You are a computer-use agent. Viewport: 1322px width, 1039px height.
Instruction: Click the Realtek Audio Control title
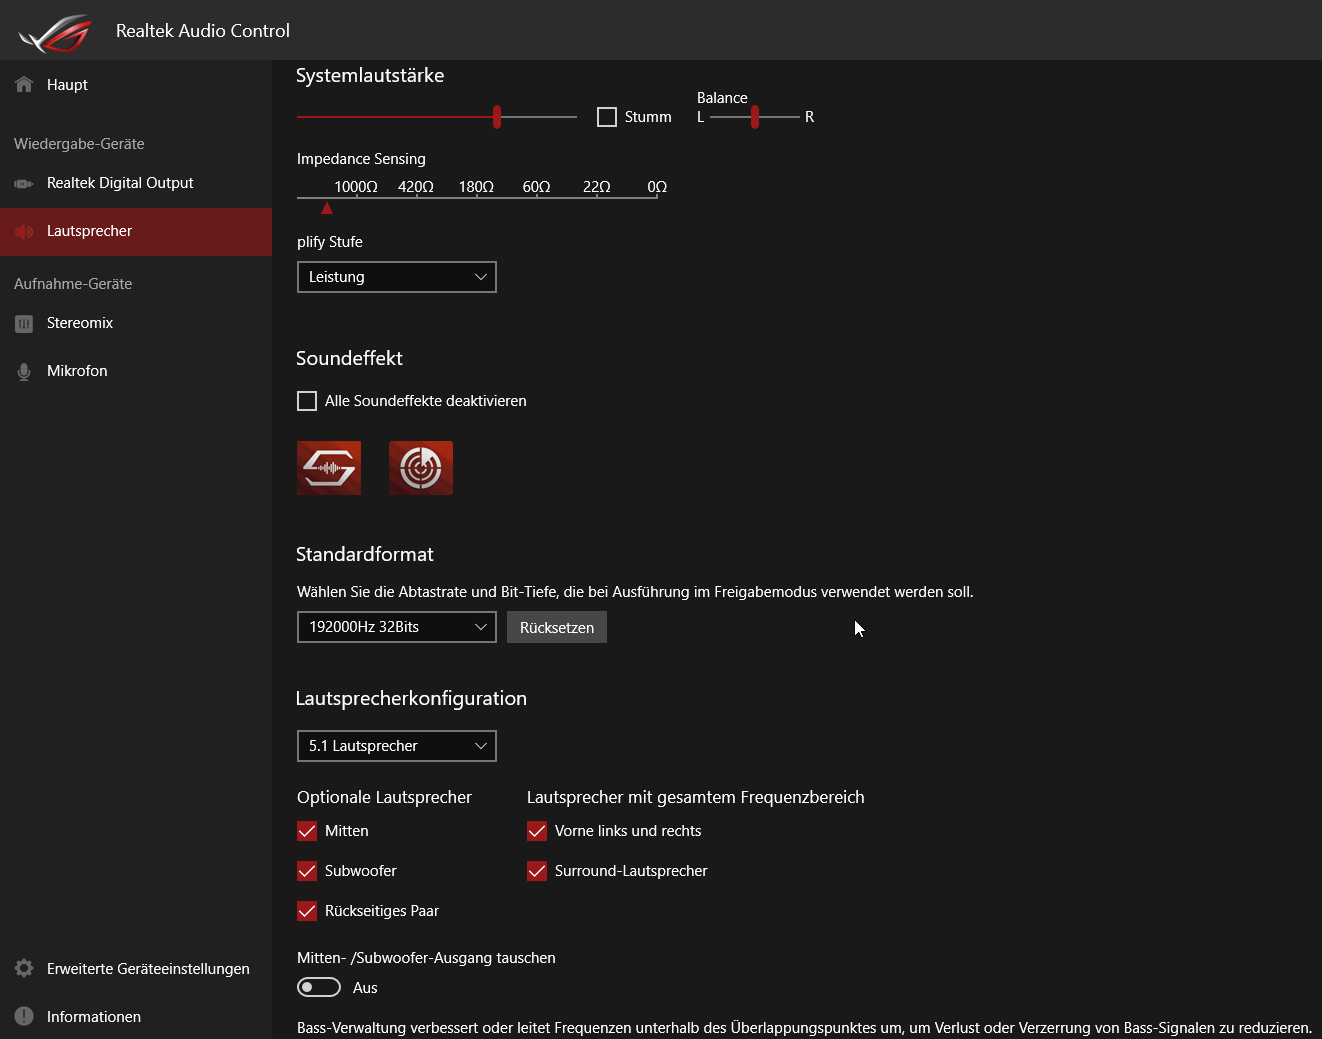click(203, 31)
